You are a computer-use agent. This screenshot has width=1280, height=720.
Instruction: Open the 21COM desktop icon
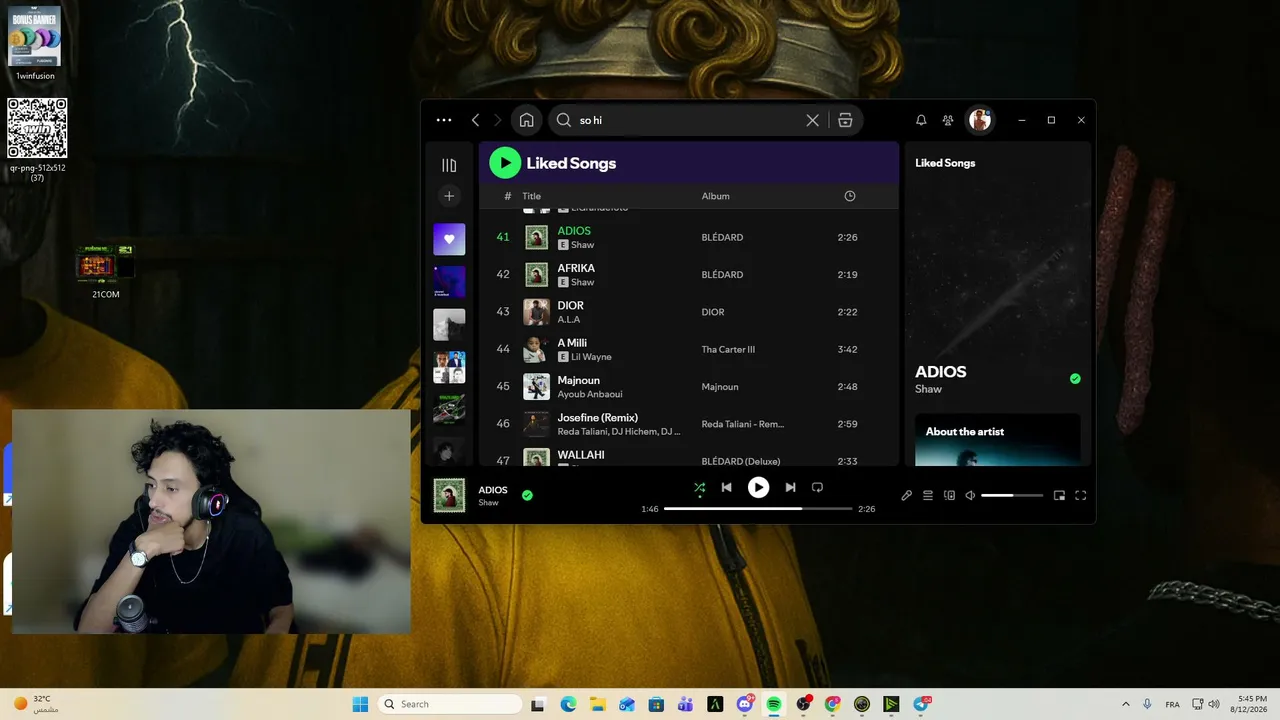pyautogui.click(x=105, y=271)
